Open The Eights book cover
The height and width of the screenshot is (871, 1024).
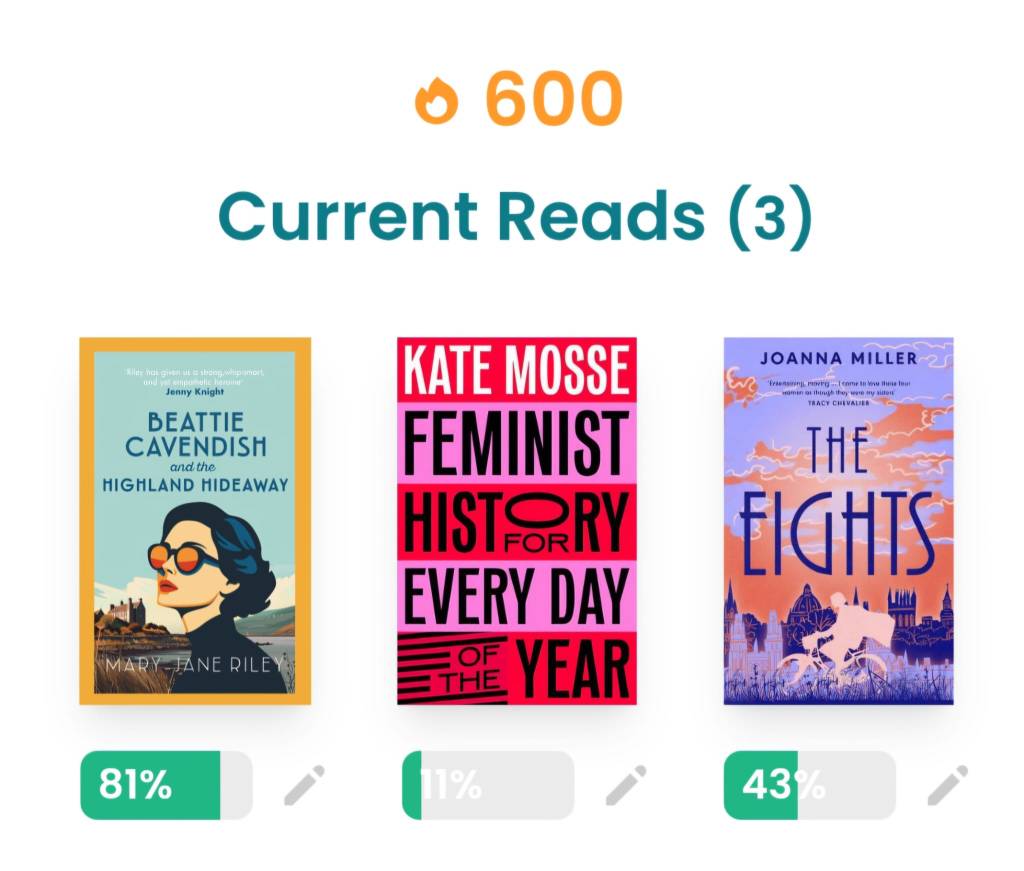838,520
